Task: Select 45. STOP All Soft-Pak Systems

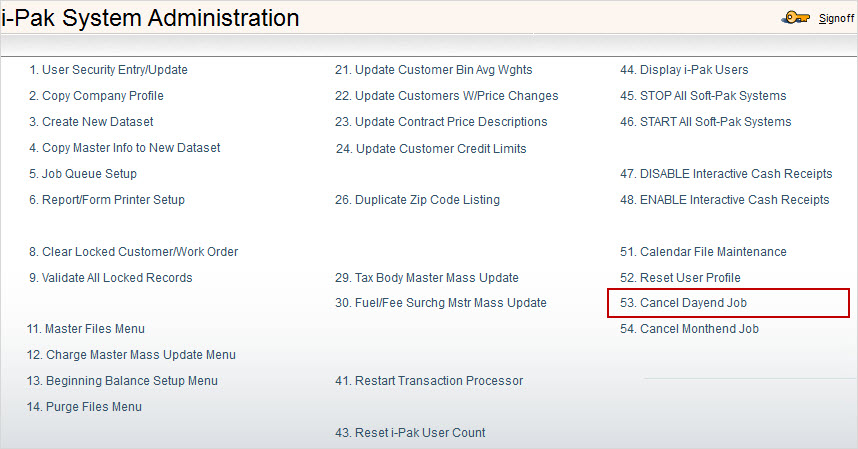Action: pos(703,96)
